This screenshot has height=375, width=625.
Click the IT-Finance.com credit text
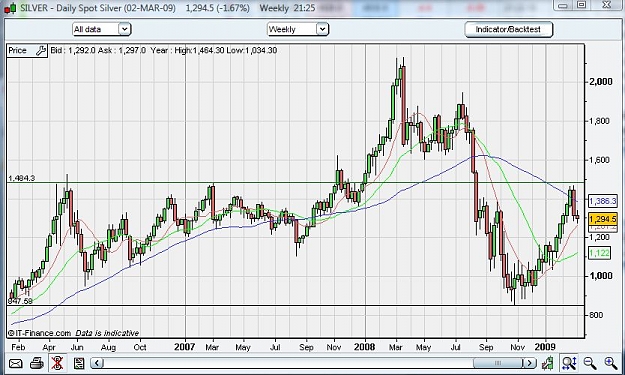coord(39,333)
